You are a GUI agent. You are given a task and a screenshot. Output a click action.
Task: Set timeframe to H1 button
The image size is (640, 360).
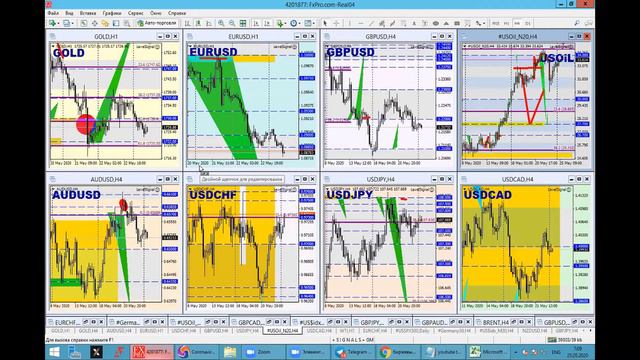point(507,23)
